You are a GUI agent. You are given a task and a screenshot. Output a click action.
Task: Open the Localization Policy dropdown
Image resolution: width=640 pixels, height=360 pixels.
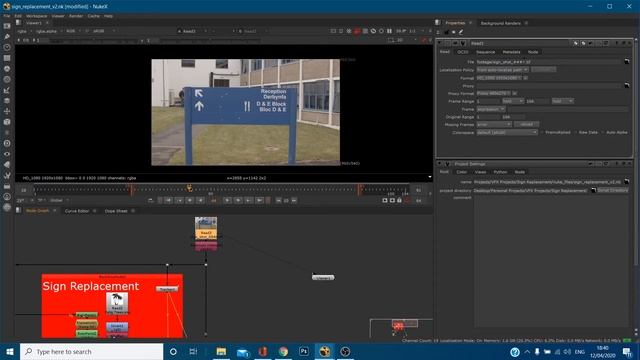502,70
